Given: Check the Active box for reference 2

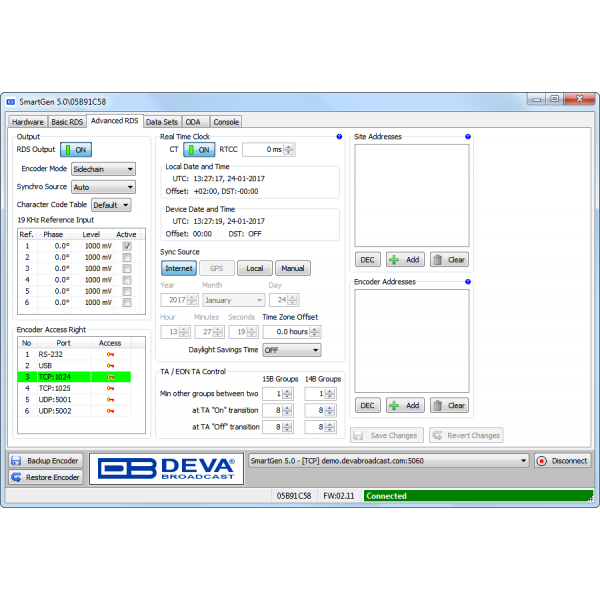Looking at the screenshot, I should click(127, 257).
